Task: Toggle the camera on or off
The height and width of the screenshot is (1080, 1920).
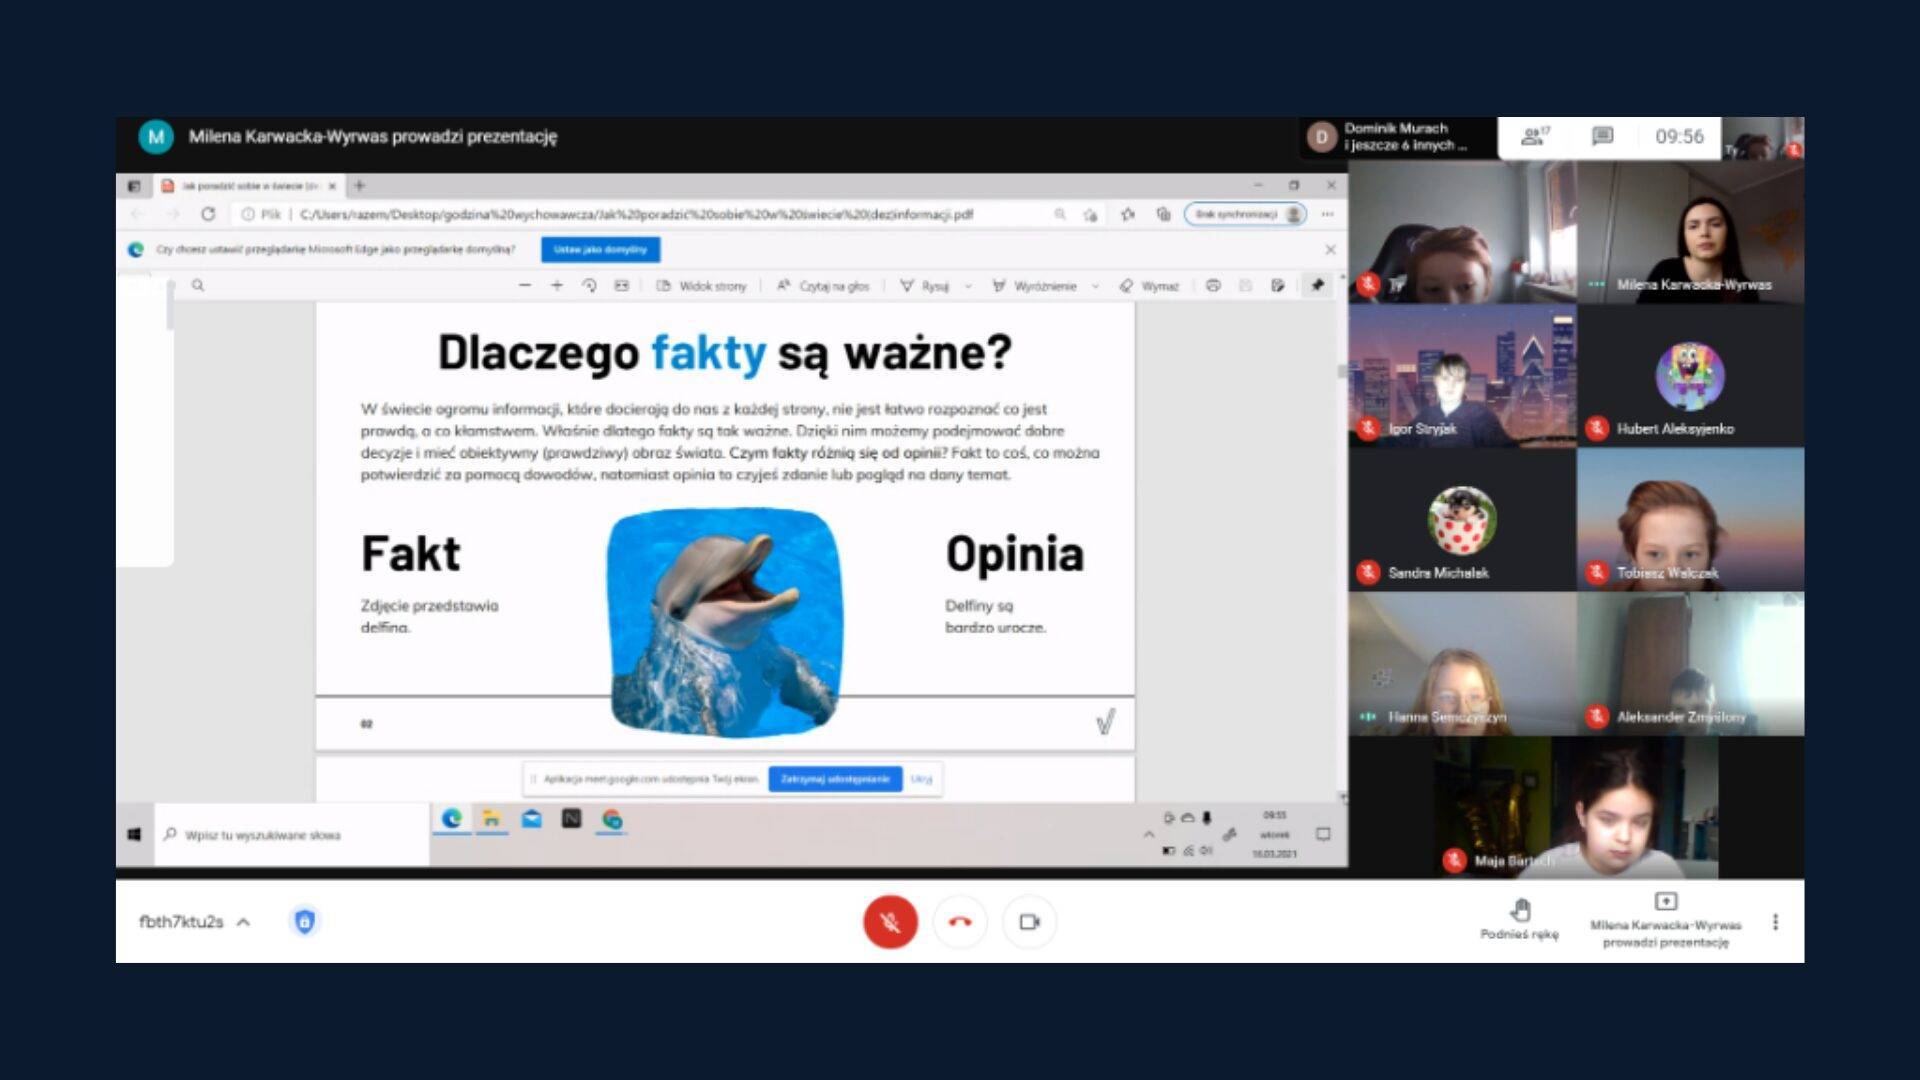Action: point(1029,922)
